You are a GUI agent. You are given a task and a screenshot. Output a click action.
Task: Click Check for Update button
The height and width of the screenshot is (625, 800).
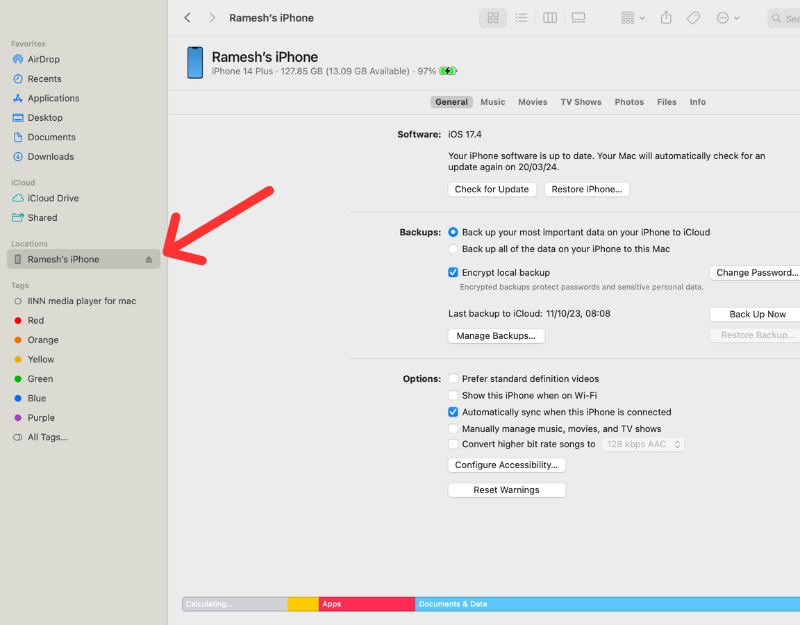tap(492, 189)
